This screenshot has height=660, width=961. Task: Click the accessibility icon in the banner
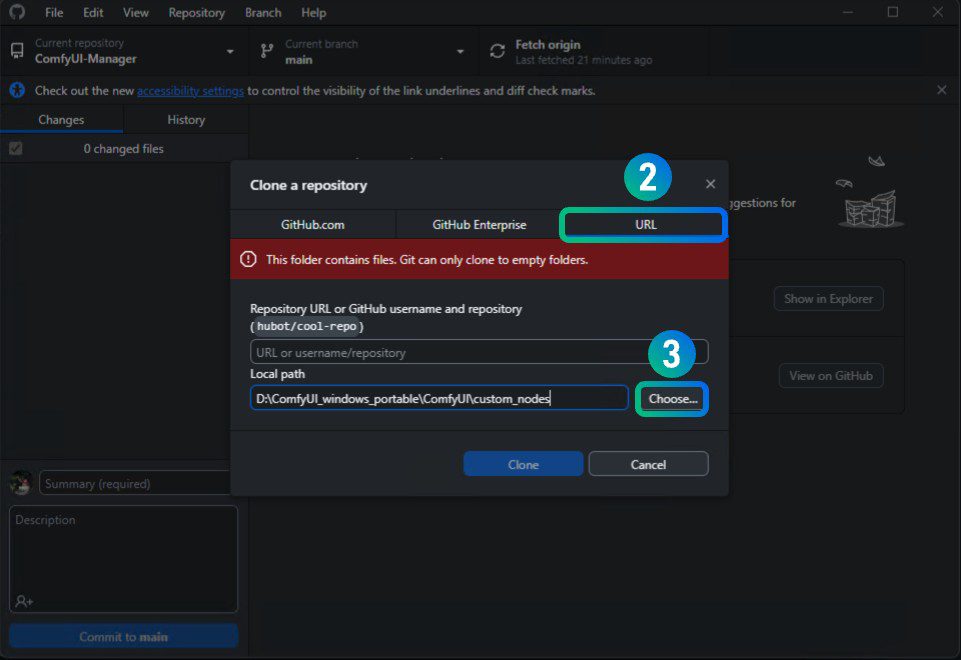(x=17, y=90)
